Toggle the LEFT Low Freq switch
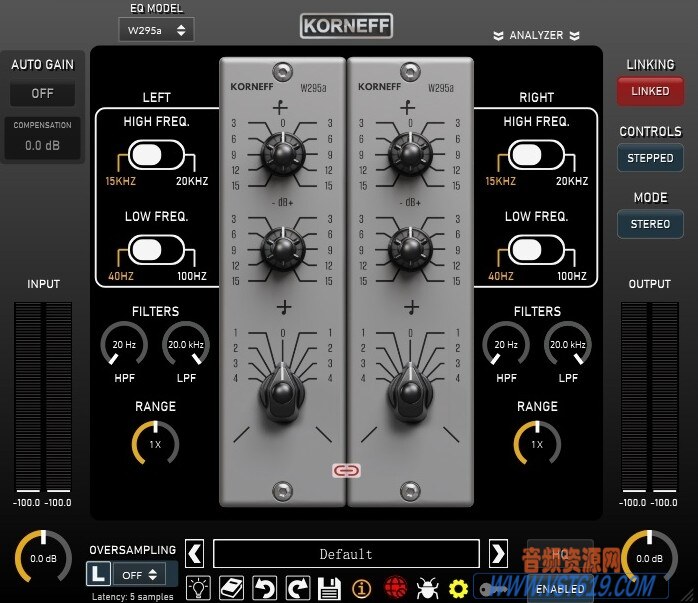 pos(156,250)
